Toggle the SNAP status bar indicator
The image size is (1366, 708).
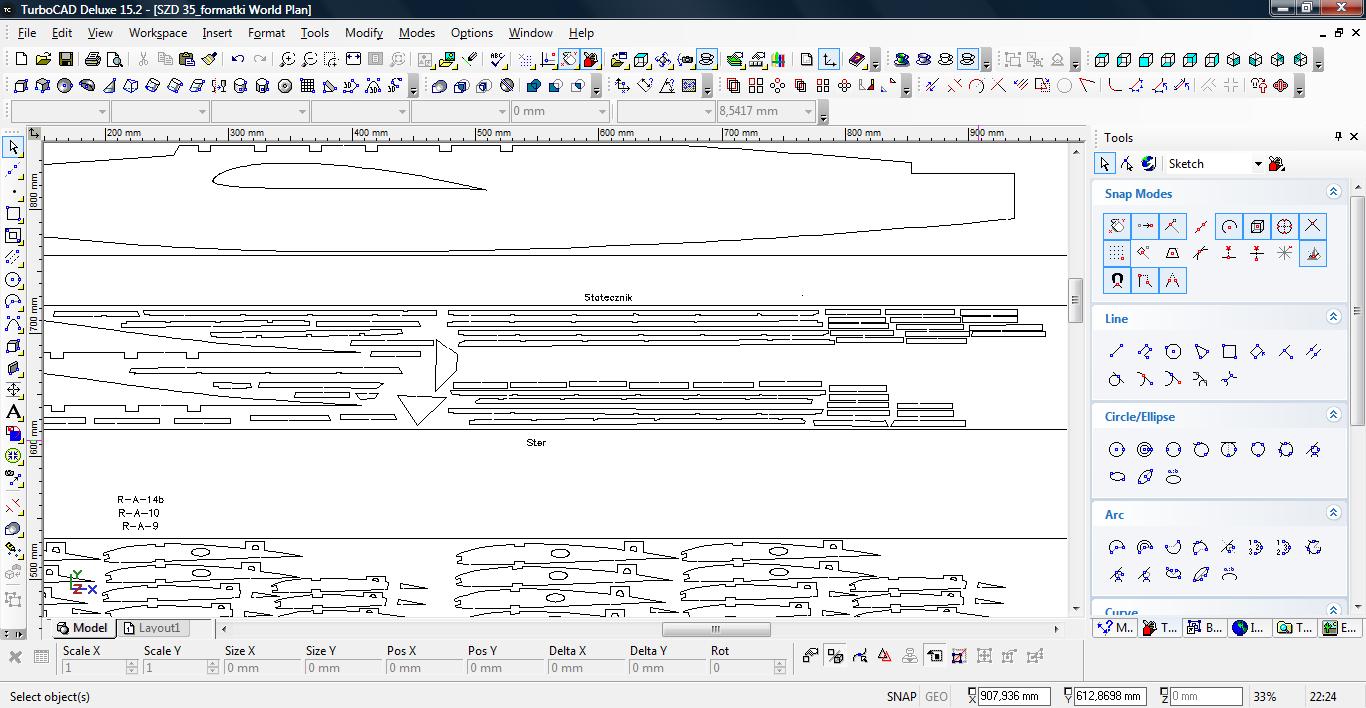tap(900, 696)
